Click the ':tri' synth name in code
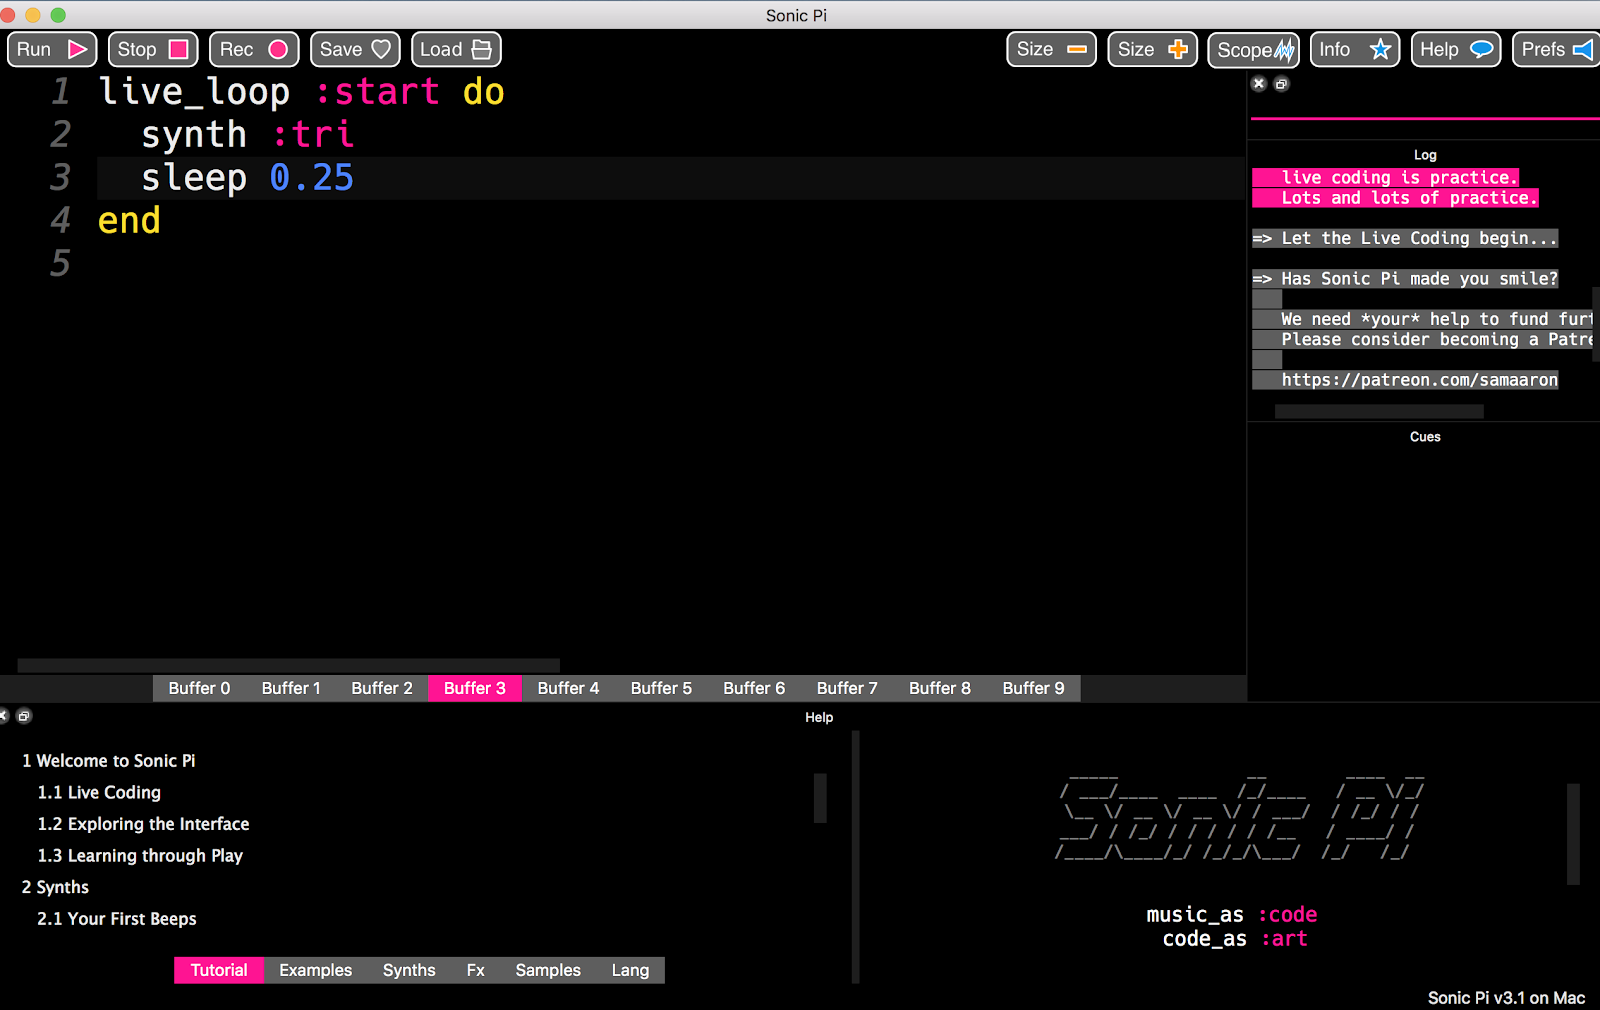The height and width of the screenshot is (1010, 1600). (313, 135)
